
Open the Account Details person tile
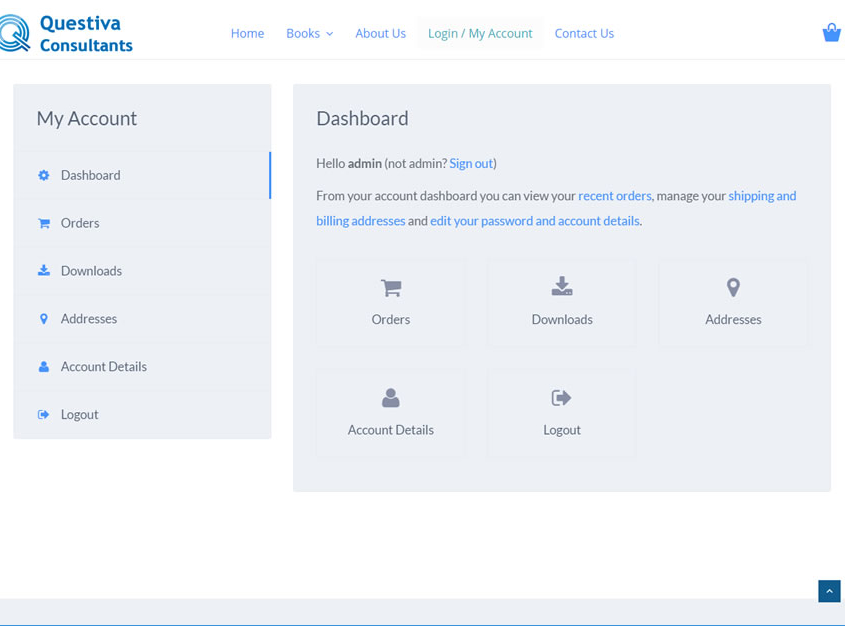click(x=391, y=413)
